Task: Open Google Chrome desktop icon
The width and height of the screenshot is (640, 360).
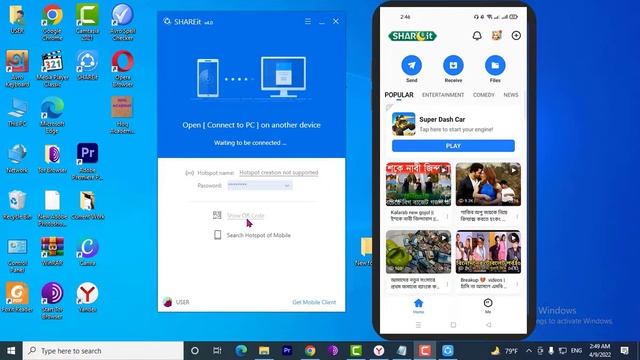Action: point(52,22)
